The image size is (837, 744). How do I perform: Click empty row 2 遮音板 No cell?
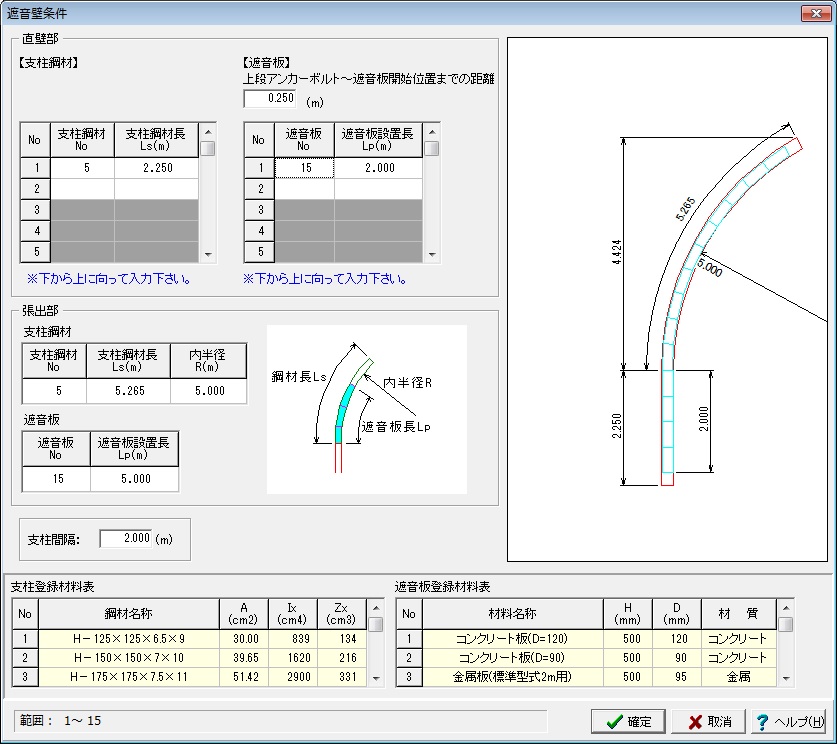tap(304, 188)
